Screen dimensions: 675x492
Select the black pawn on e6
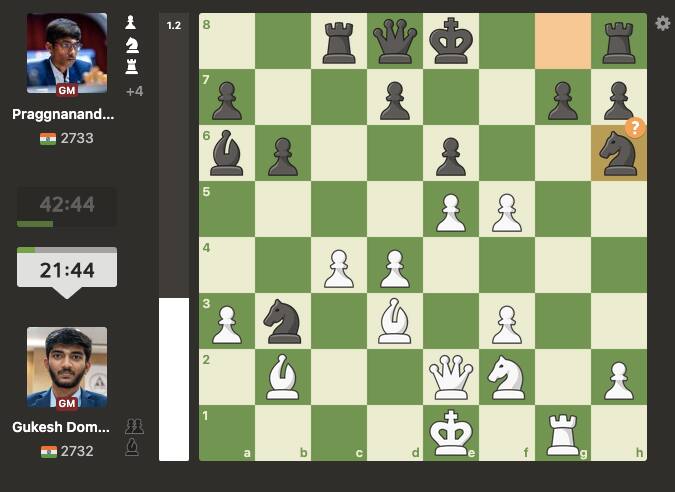click(451, 157)
